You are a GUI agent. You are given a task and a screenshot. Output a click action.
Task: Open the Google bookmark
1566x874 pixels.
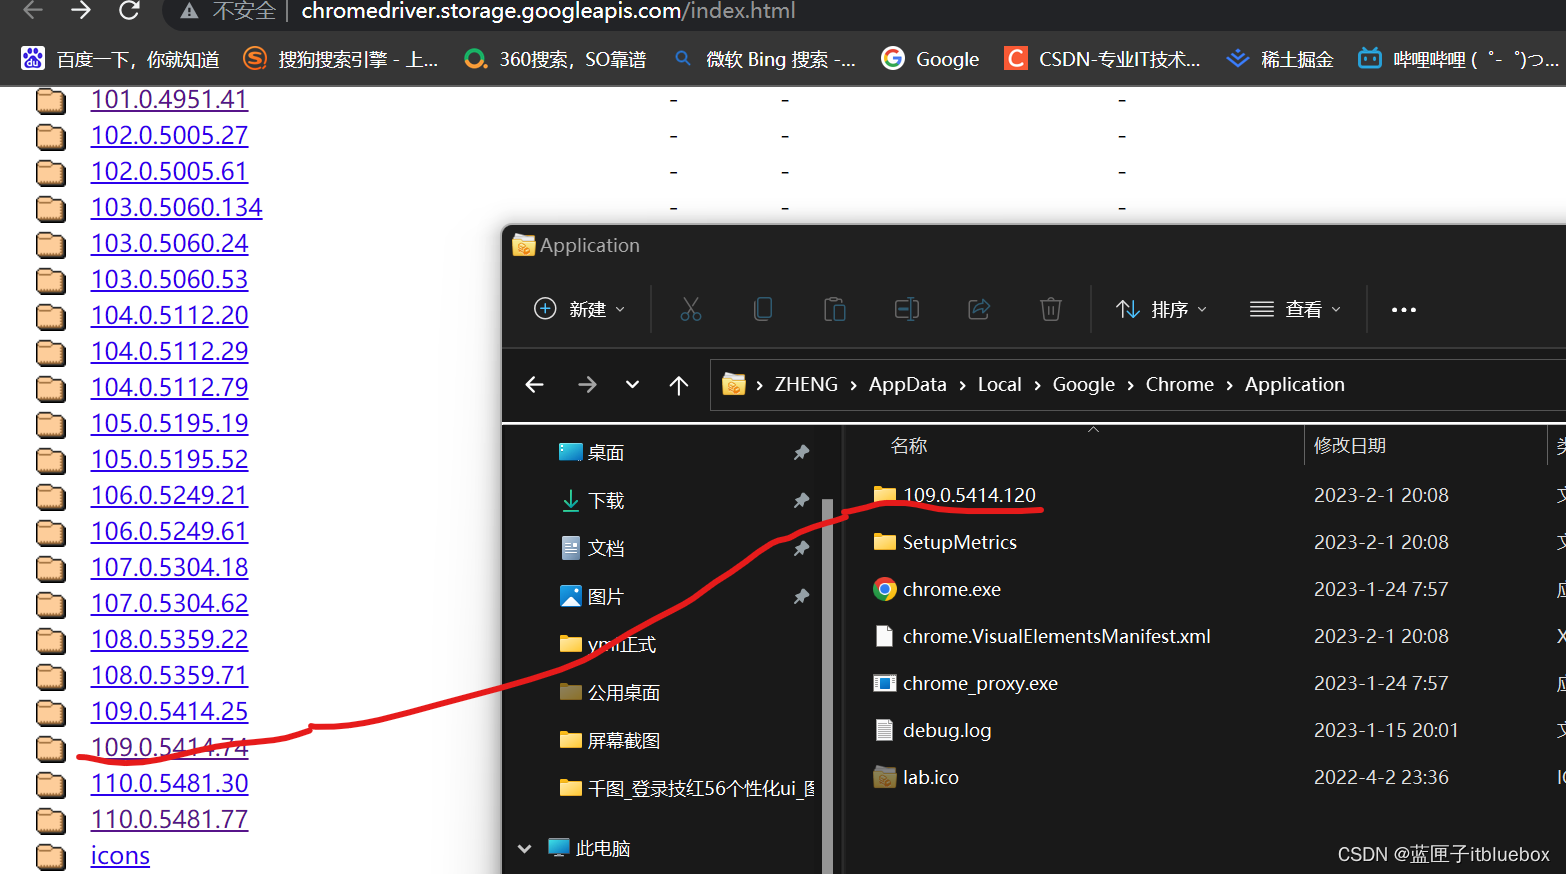tap(930, 59)
